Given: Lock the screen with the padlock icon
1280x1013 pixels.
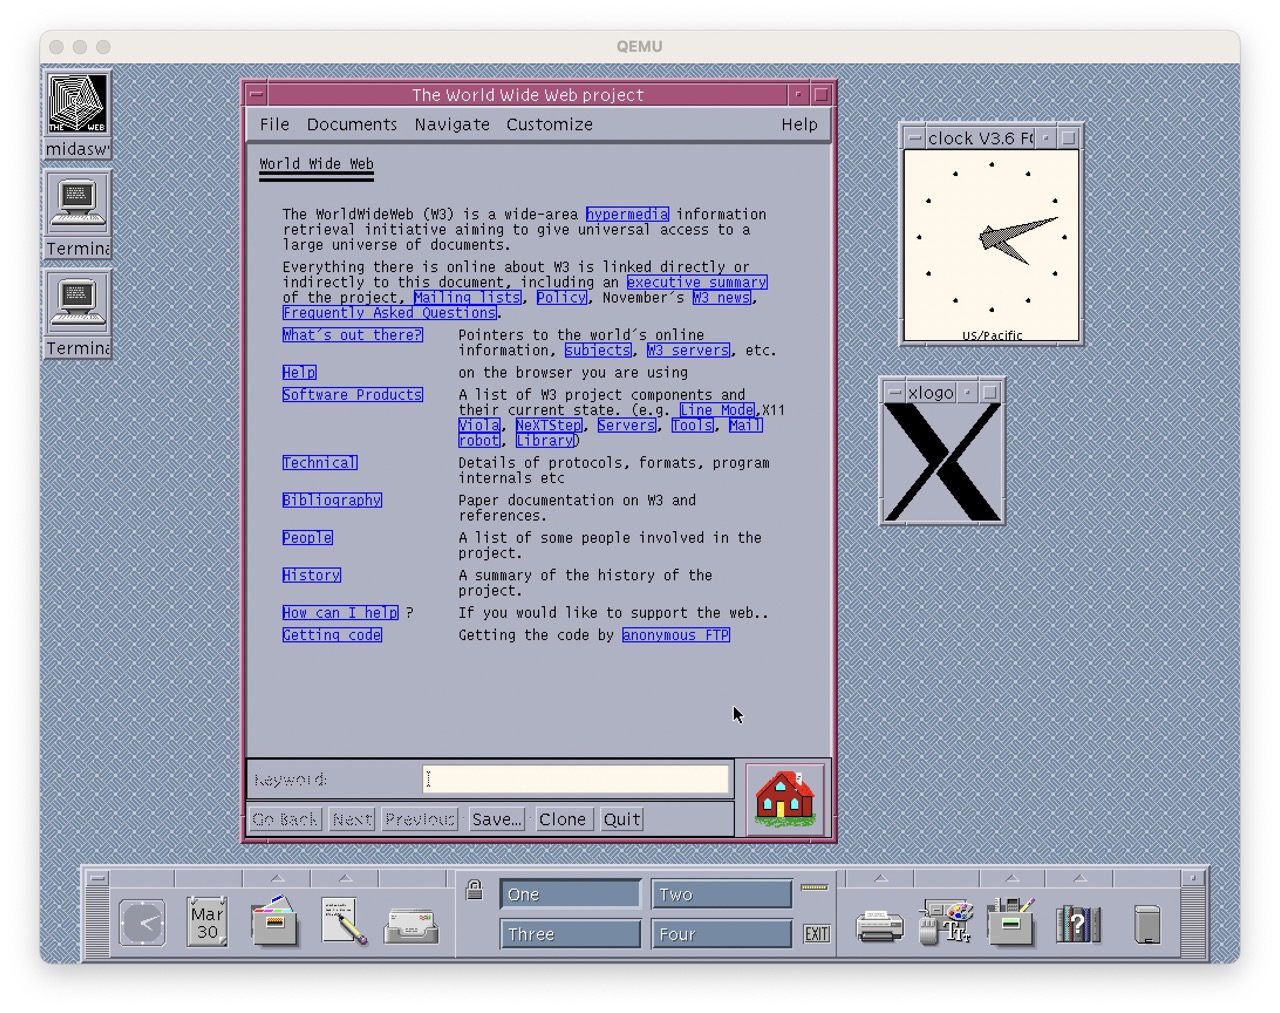Looking at the screenshot, I should (x=475, y=889).
